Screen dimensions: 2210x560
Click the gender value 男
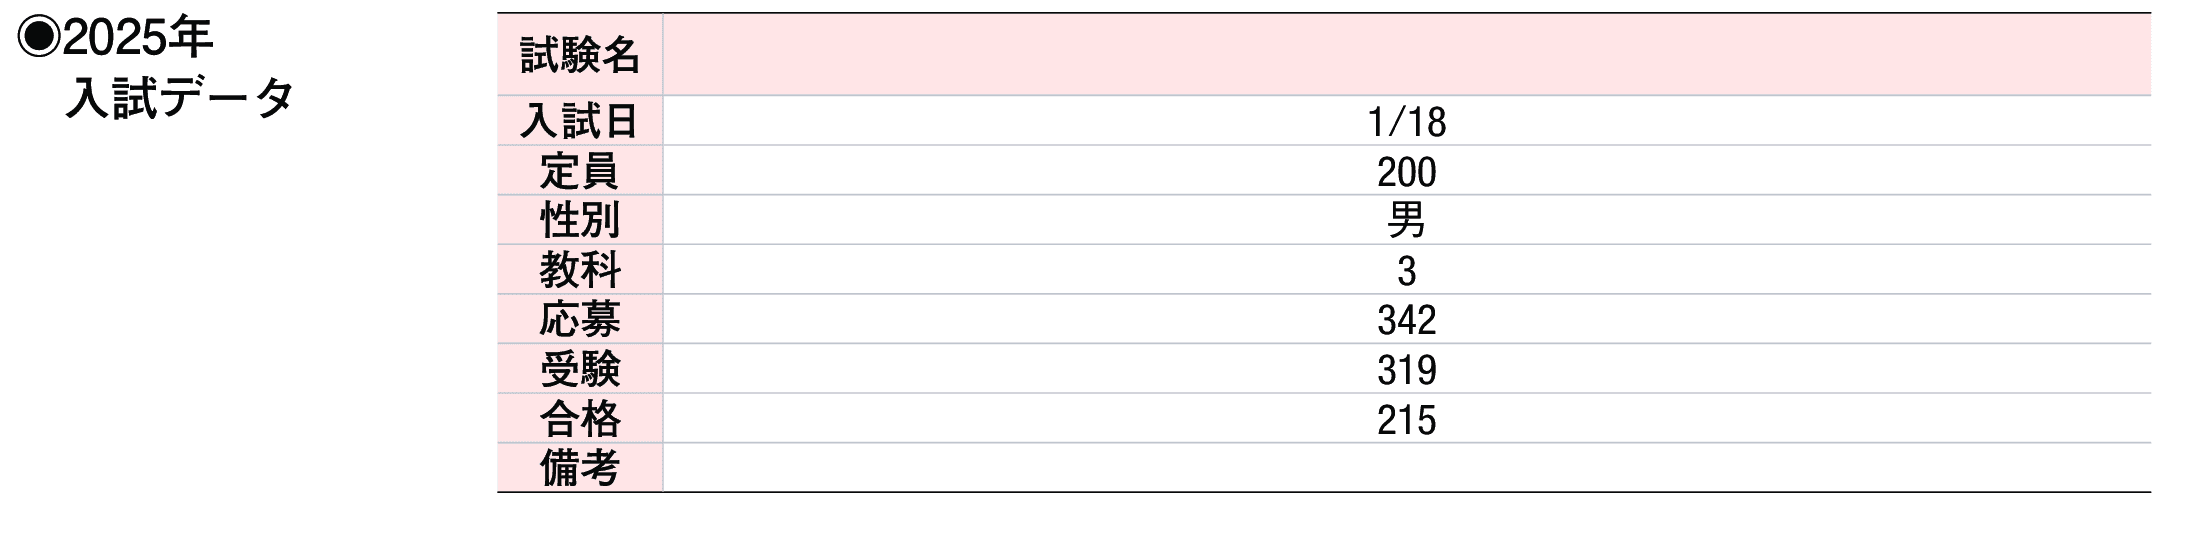pyautogui.click(x=1406, y=220)
